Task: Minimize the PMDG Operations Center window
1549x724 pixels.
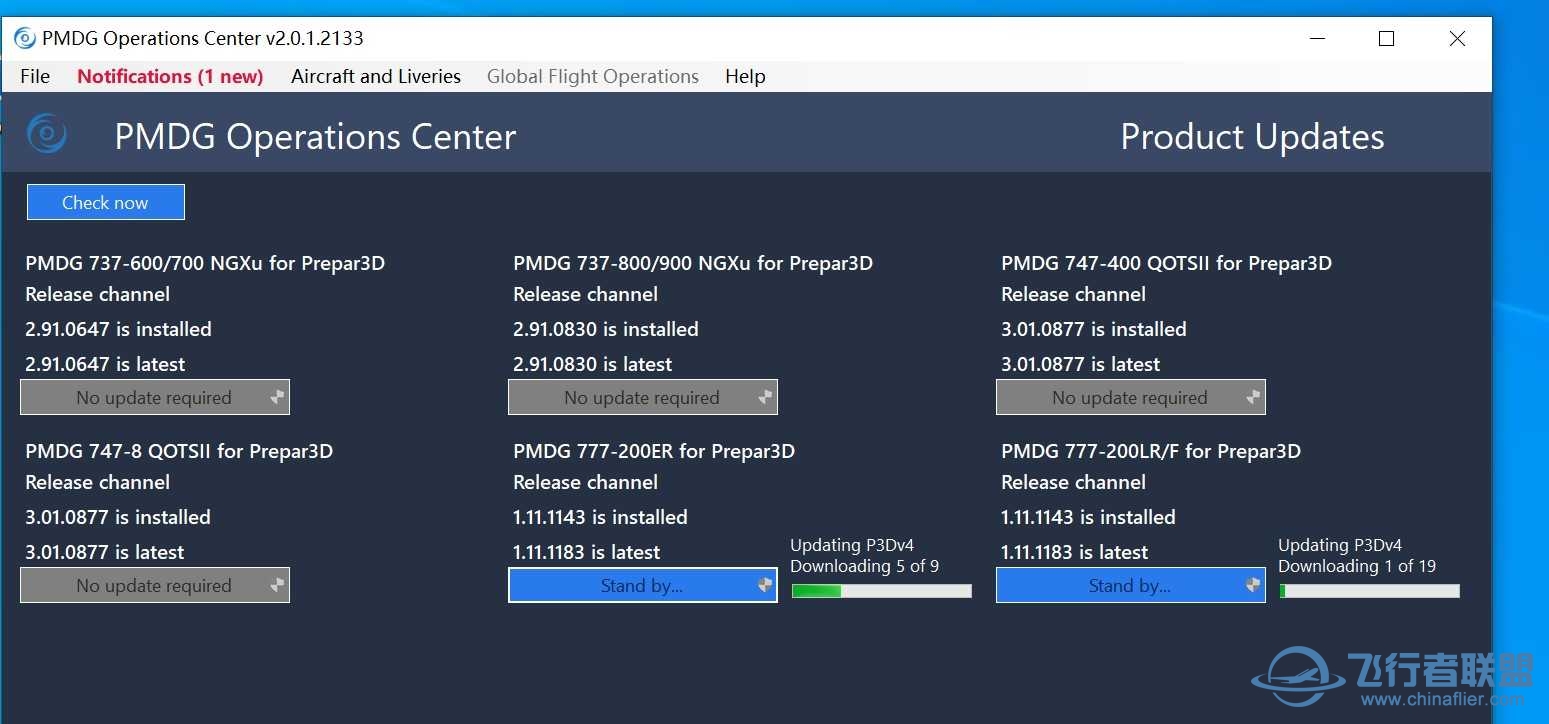Action: [1319, 39]
